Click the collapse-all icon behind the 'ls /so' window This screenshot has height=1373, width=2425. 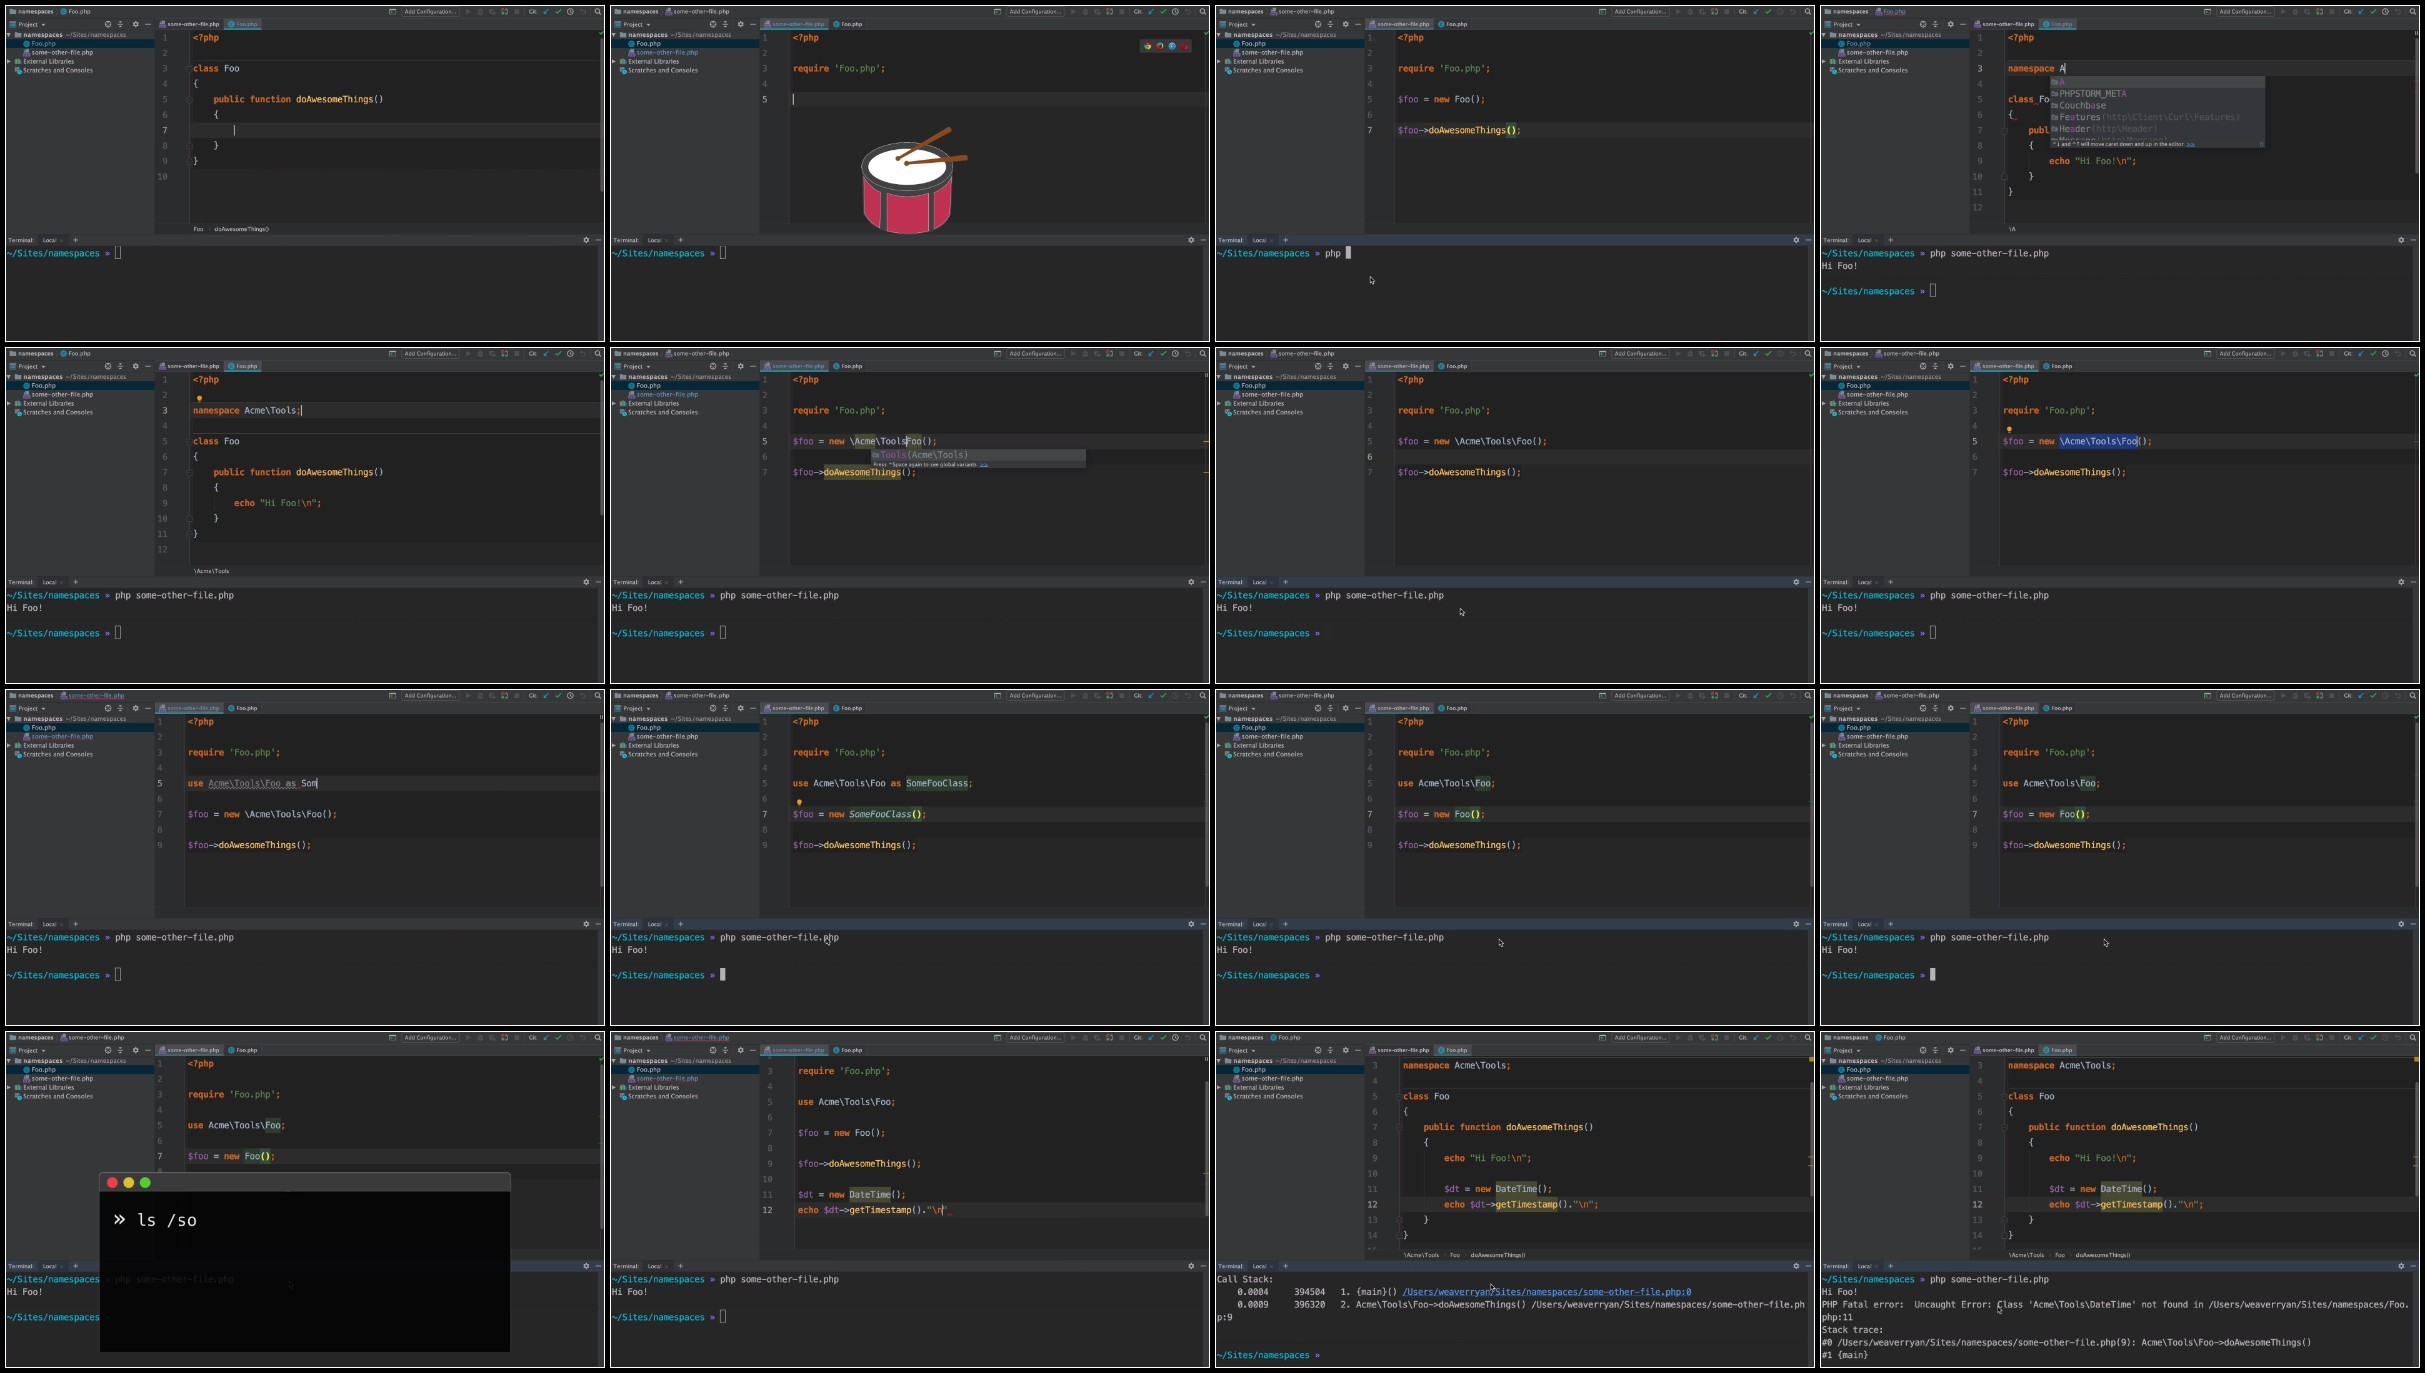coord(121,1050)
